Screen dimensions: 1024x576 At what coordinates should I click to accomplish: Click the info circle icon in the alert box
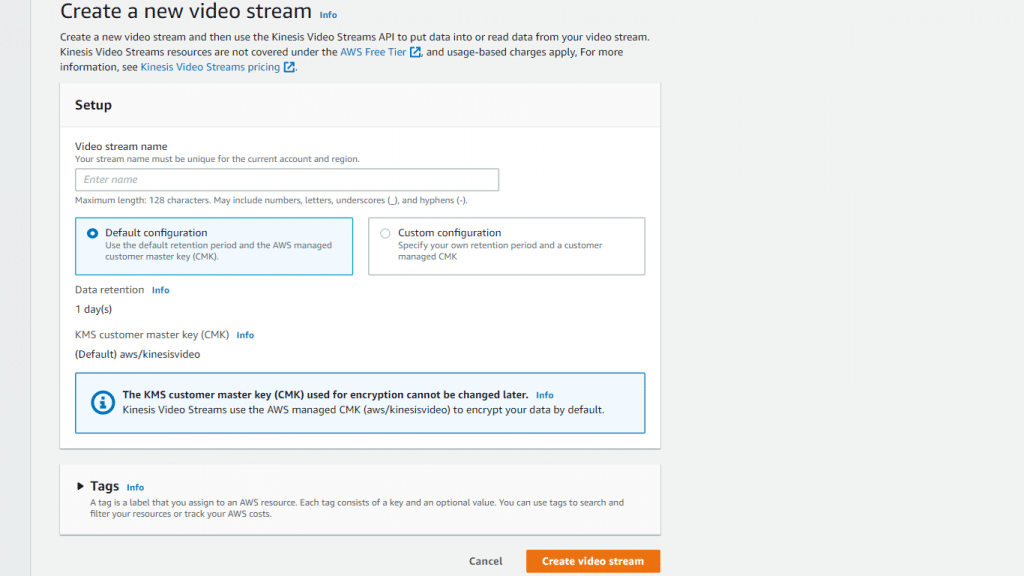(x=102, y=402)
